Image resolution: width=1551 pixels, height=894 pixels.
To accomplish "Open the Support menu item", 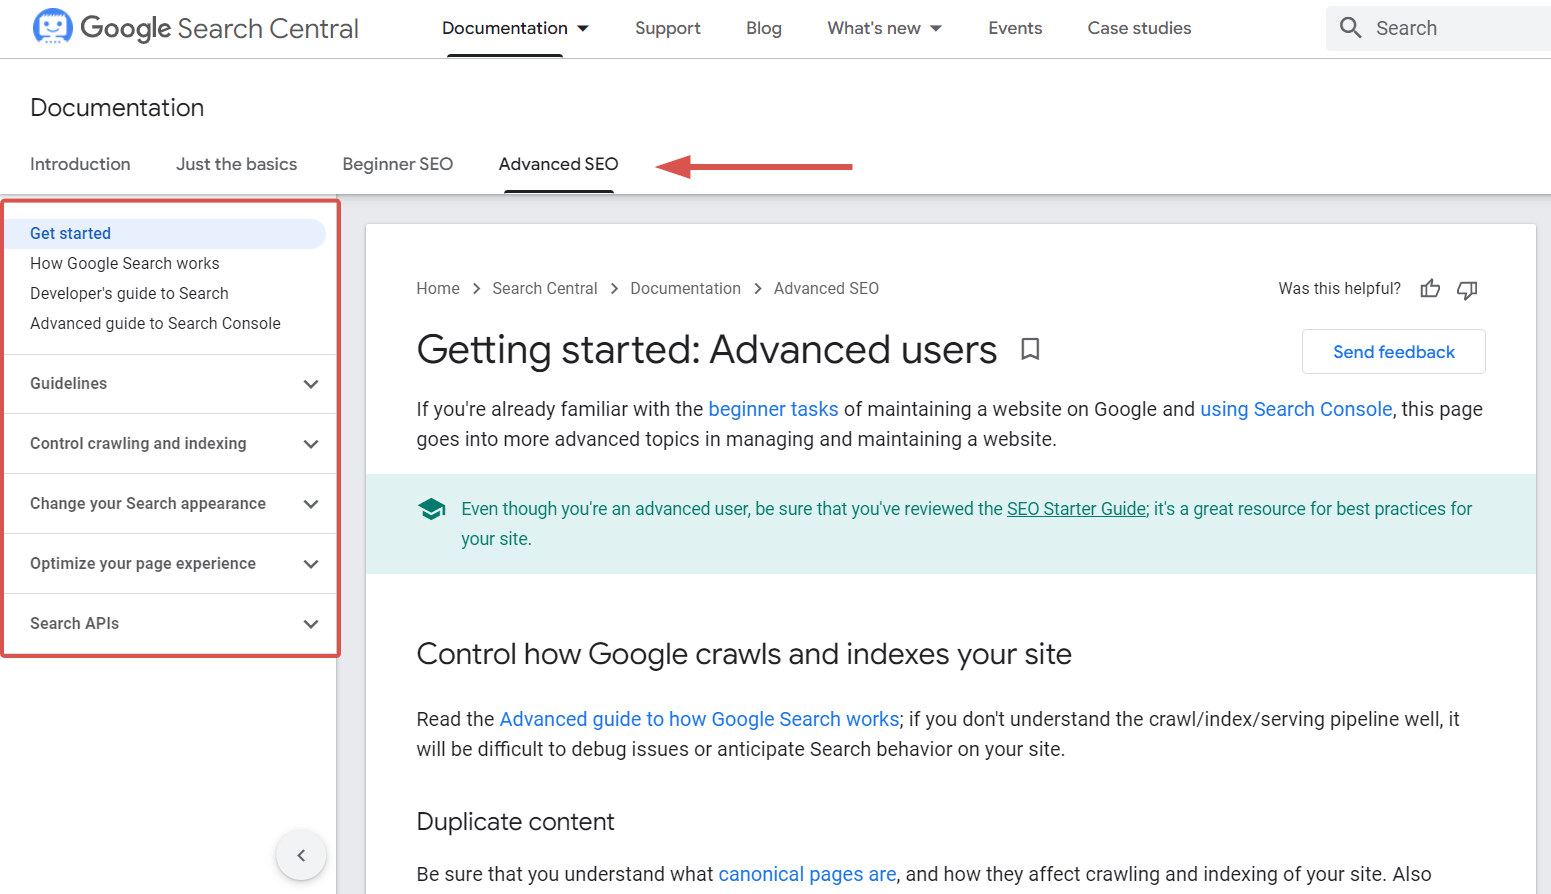I will pos(667,28).
